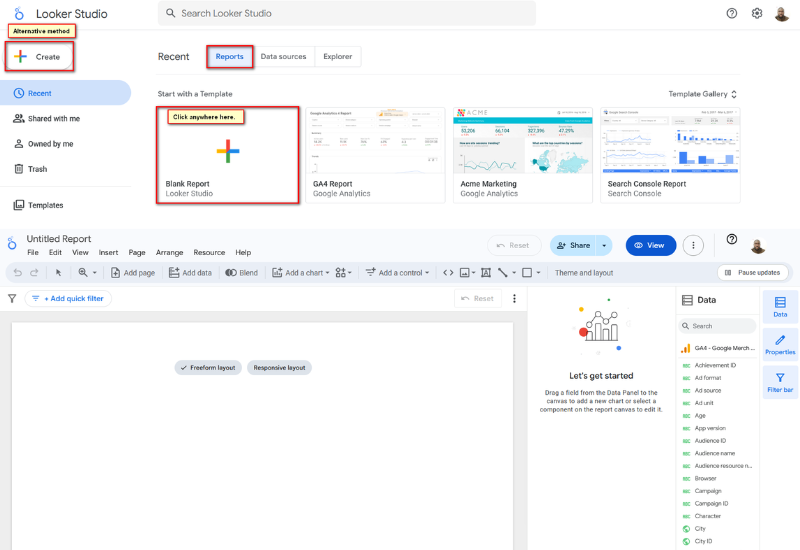
Task: Open filter bar three-dot menu
Action: 514,298
